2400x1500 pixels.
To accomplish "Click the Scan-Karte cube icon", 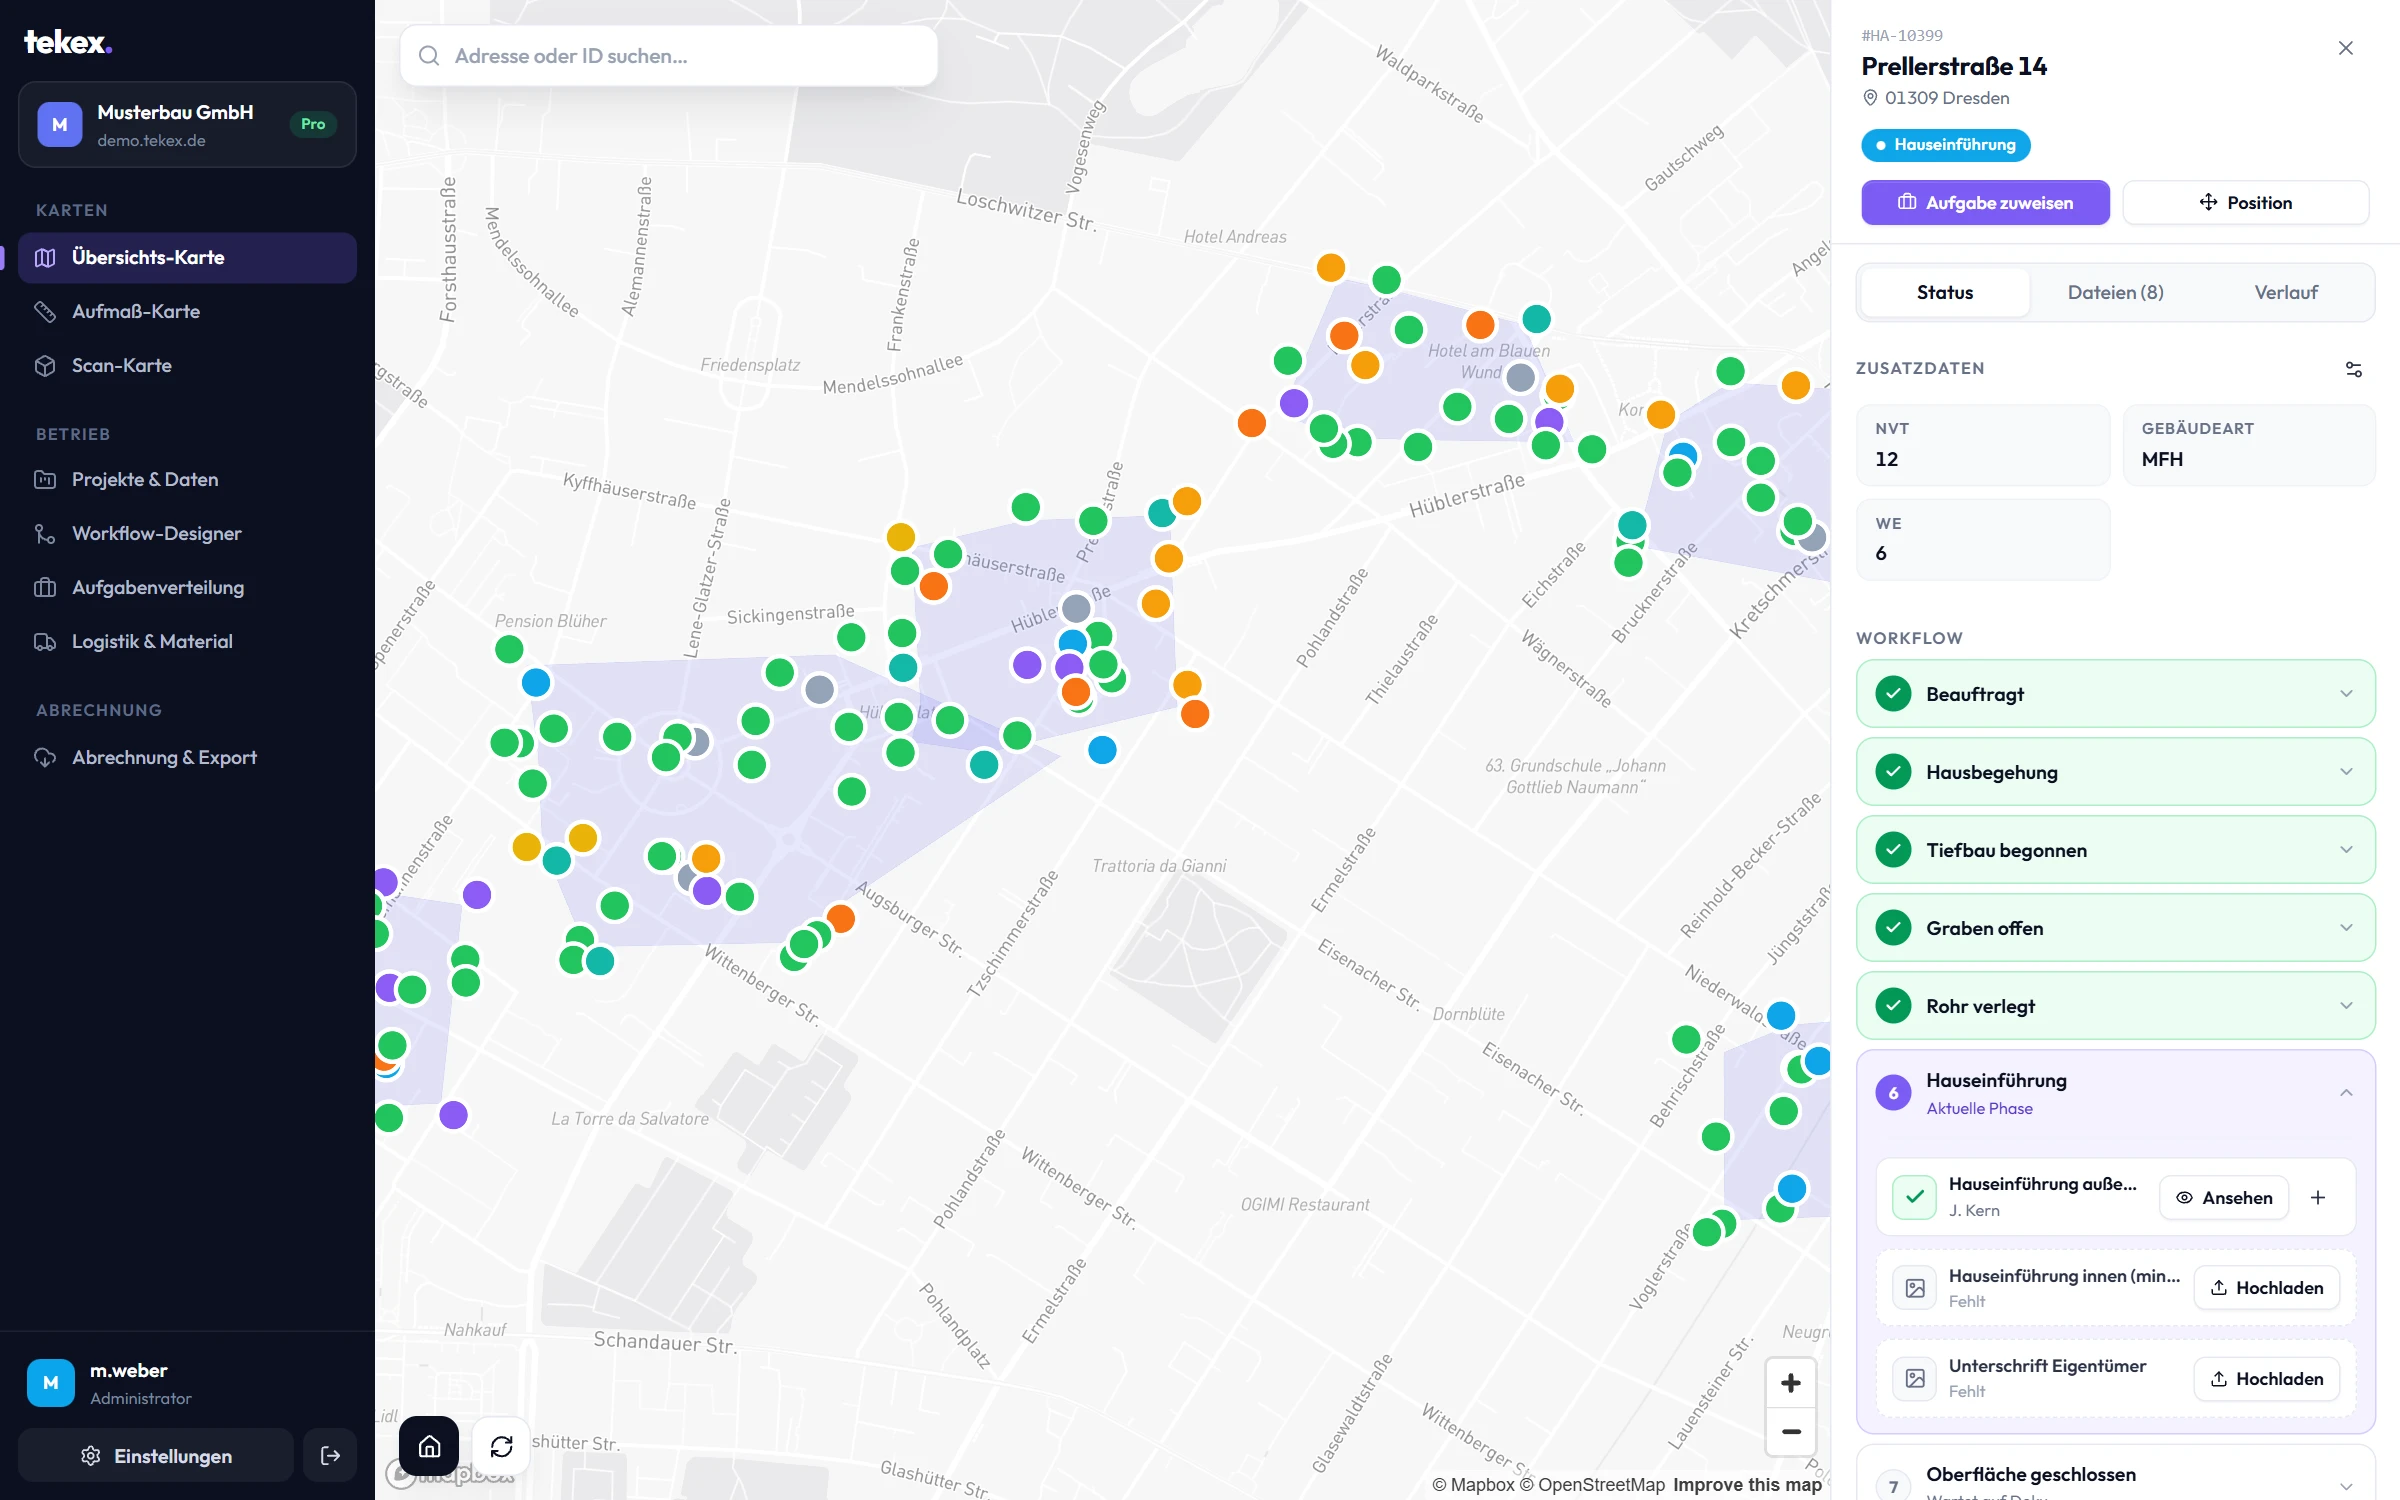I will pyautogui.click(x=45, y=365).
